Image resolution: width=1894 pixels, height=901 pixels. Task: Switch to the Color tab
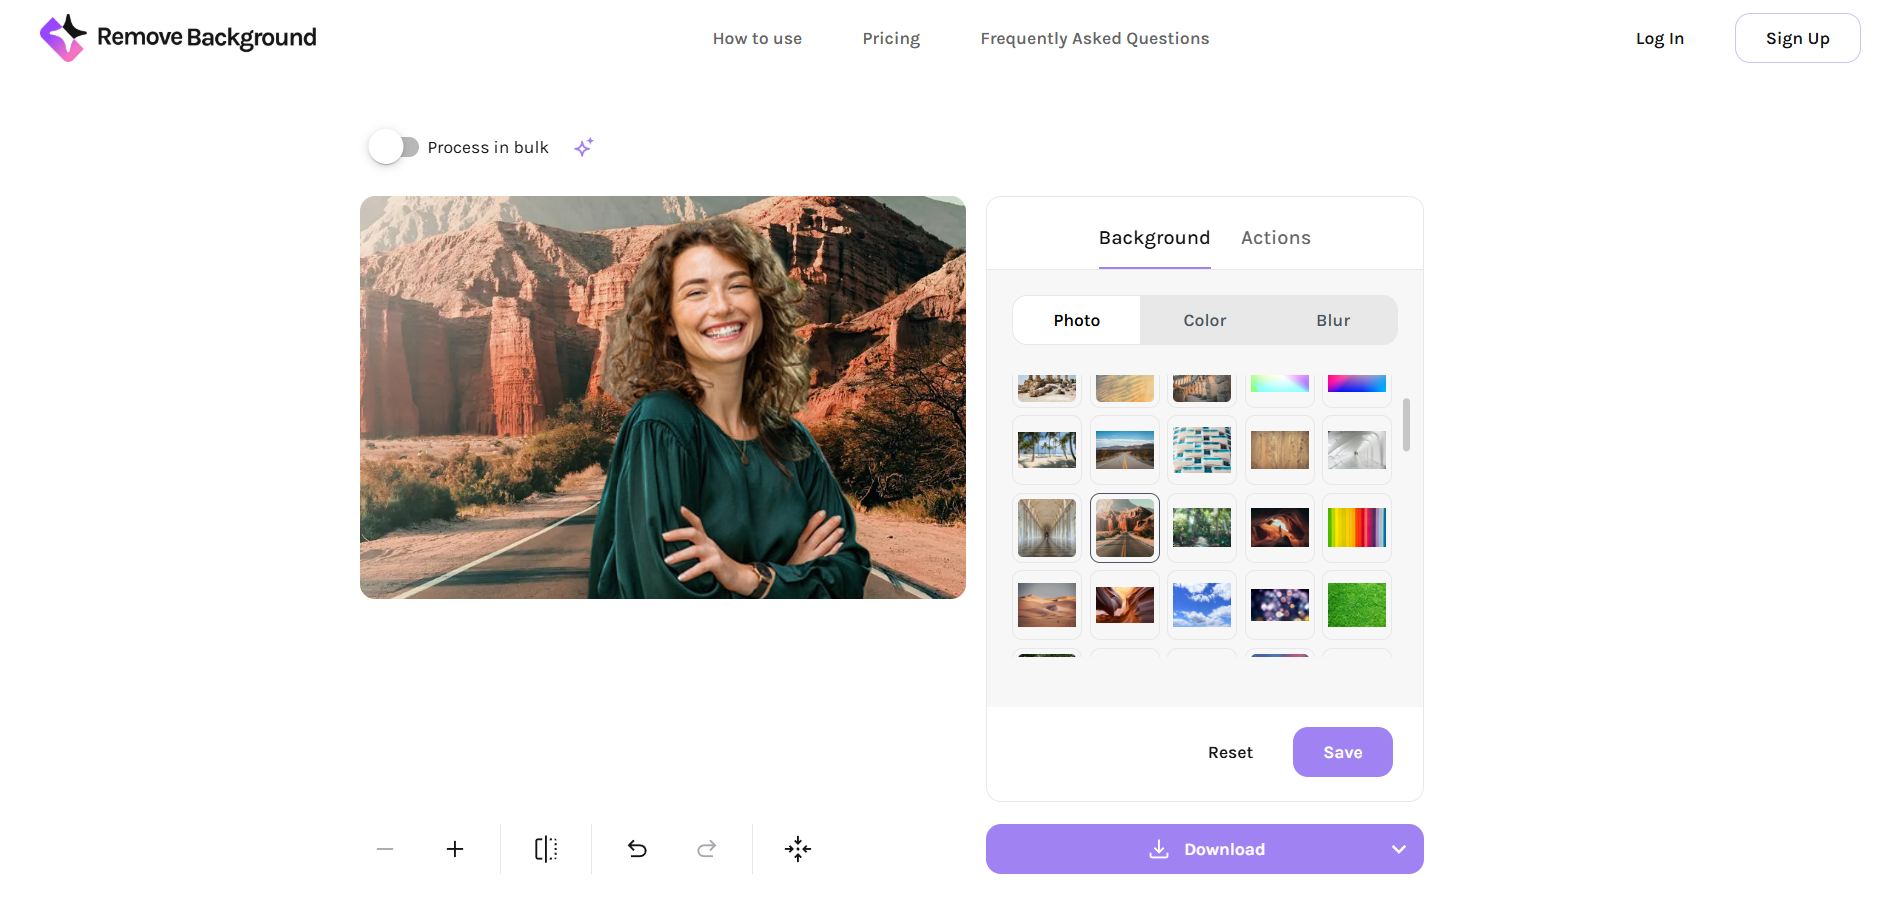coord(1204,319)
